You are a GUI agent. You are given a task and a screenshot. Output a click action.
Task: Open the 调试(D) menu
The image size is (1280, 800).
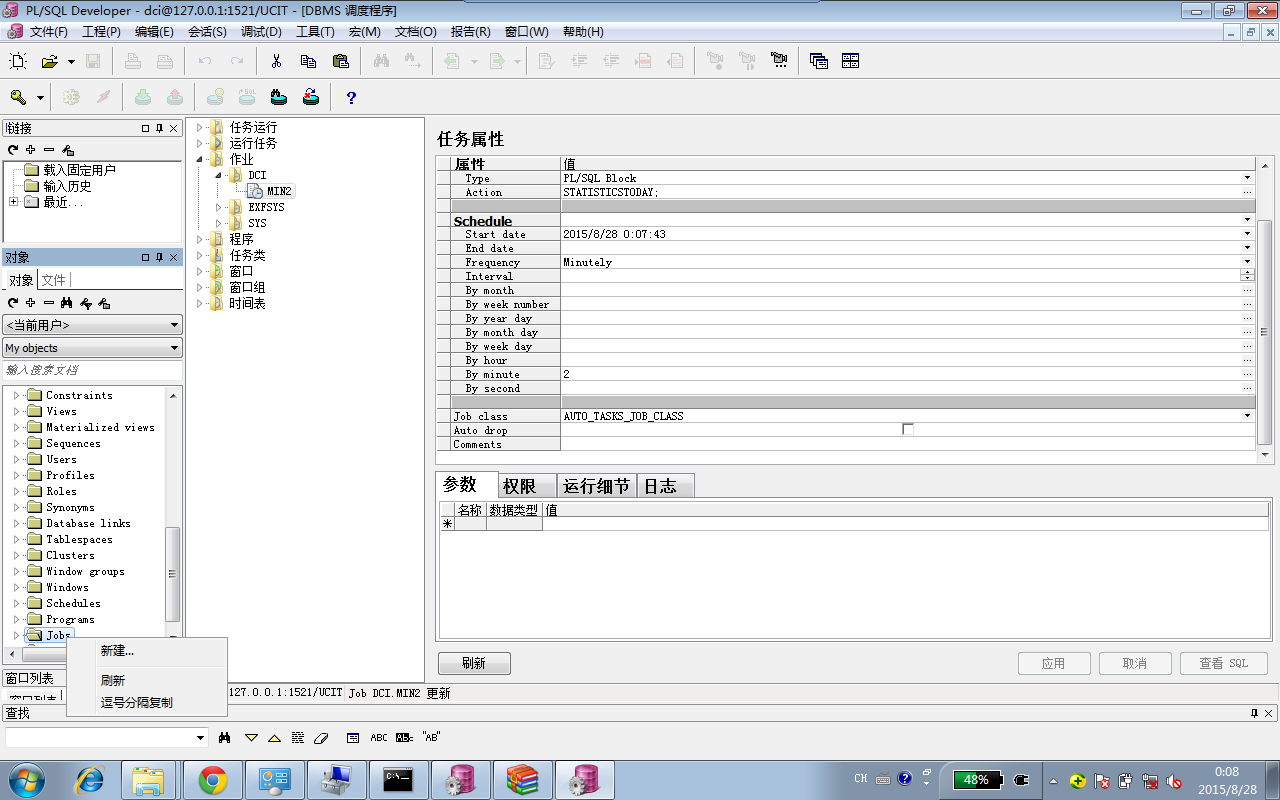[x=261, y=31]
